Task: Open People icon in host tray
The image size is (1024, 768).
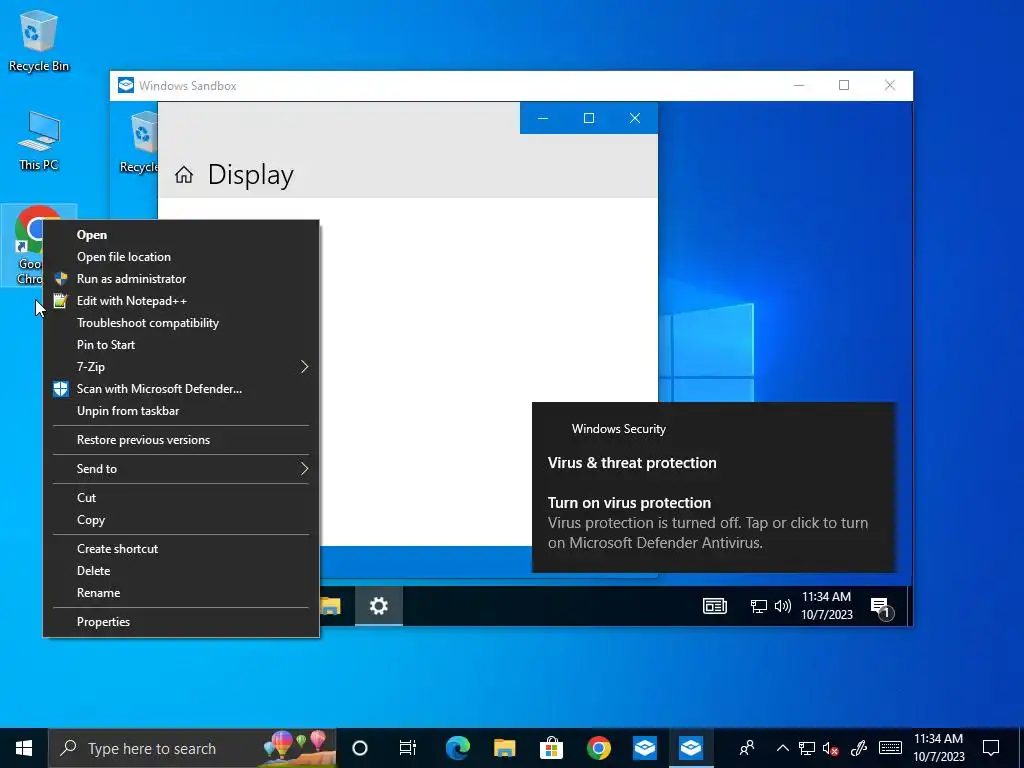Action: pyautogui.click(x=746, y=748)
